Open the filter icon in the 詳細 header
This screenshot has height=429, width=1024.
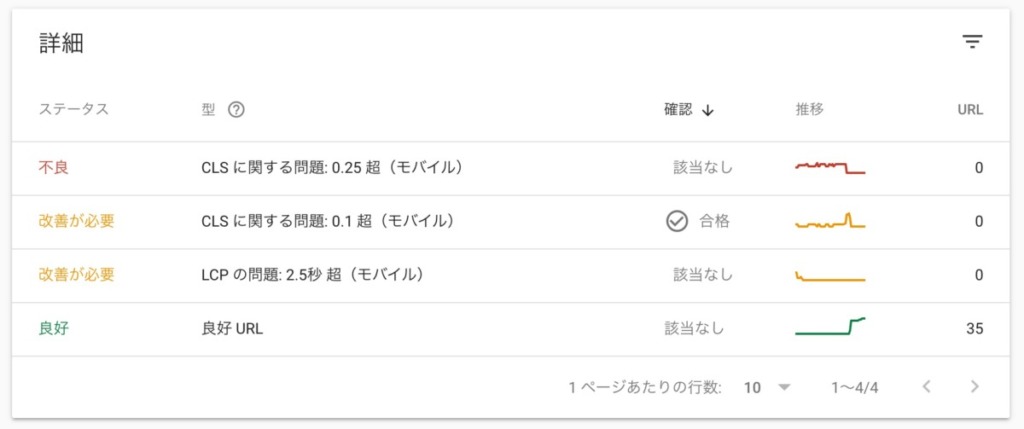coord(972,42)
